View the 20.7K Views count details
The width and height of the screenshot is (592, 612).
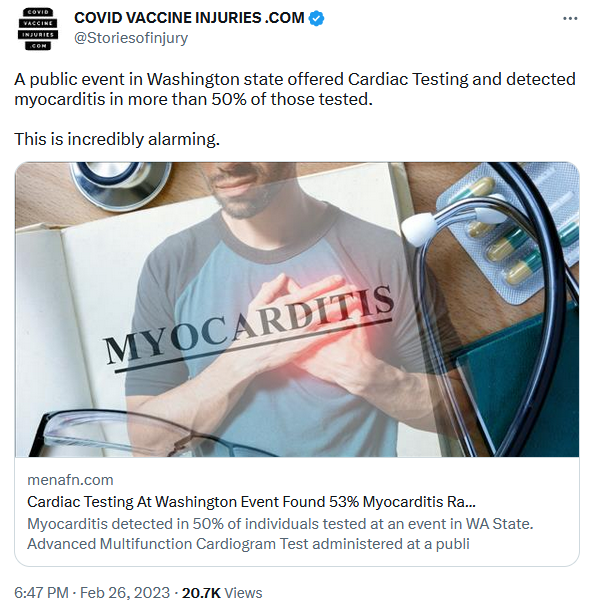pyautogui.click(x=222, y=592)
